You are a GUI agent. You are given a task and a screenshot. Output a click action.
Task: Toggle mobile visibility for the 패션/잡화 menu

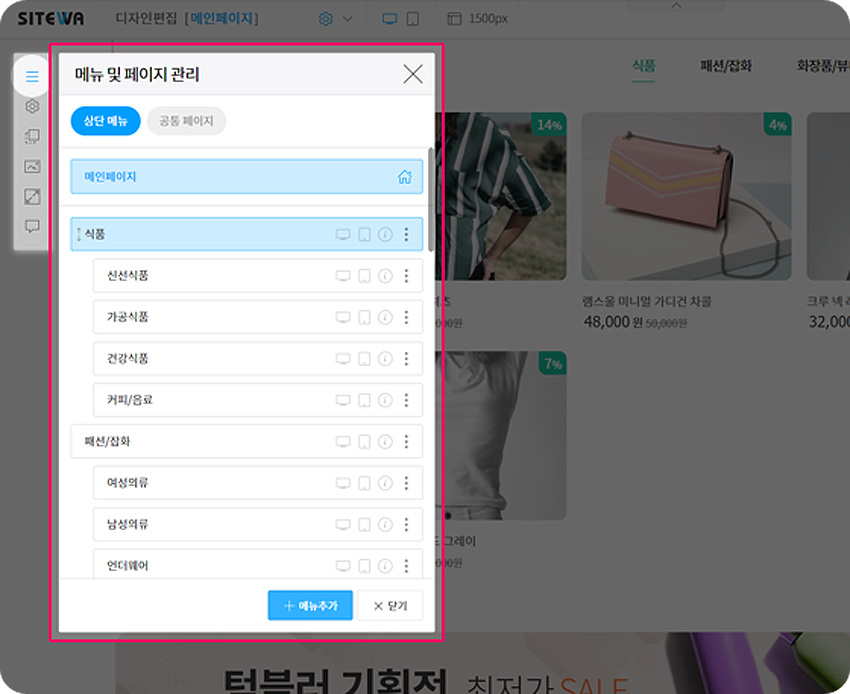coord(364,441)
